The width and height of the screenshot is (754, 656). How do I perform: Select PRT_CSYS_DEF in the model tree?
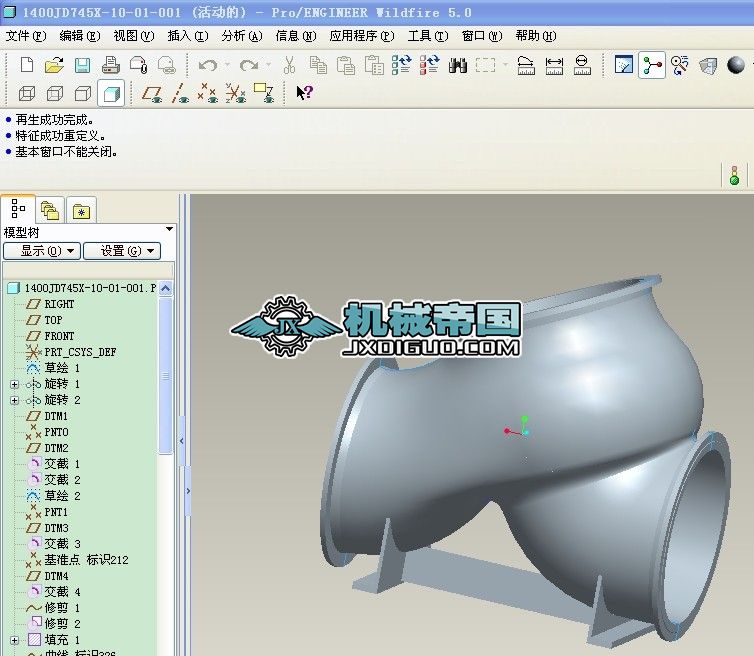tap(71, 352)
